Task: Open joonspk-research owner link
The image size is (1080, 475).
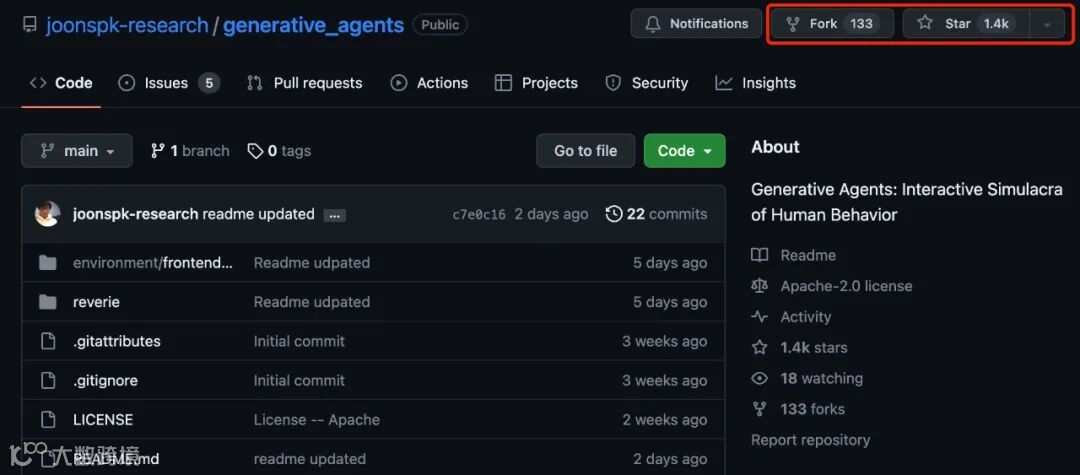Action: (x=127, y=25)
